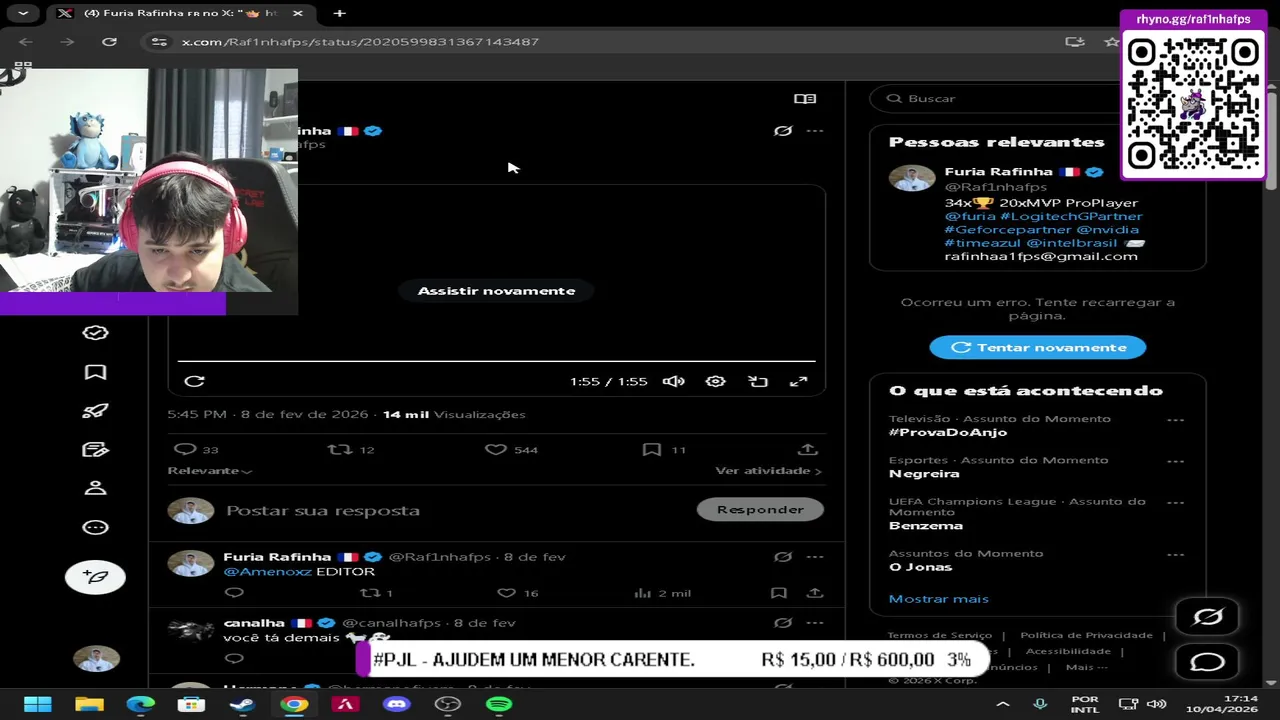Viewport: 1280px width, 720px height.
Task: Open Ver atividade link
Action: pyautogui.click(x=768, y=471)
